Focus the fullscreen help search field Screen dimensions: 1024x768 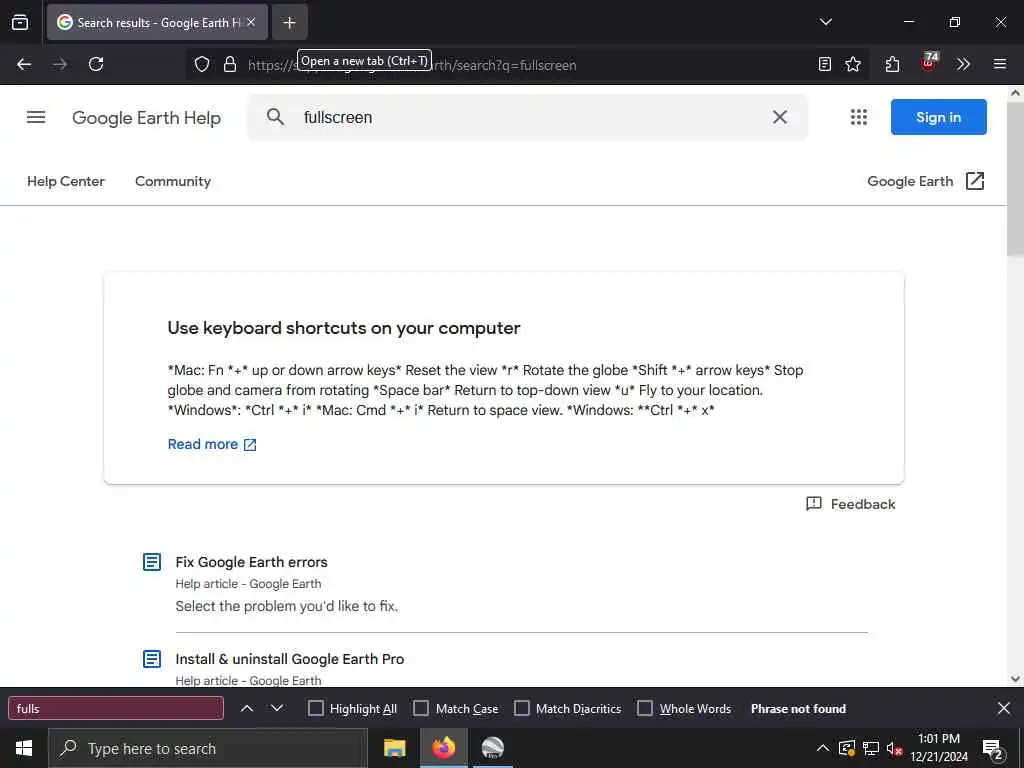coord(528,117)
